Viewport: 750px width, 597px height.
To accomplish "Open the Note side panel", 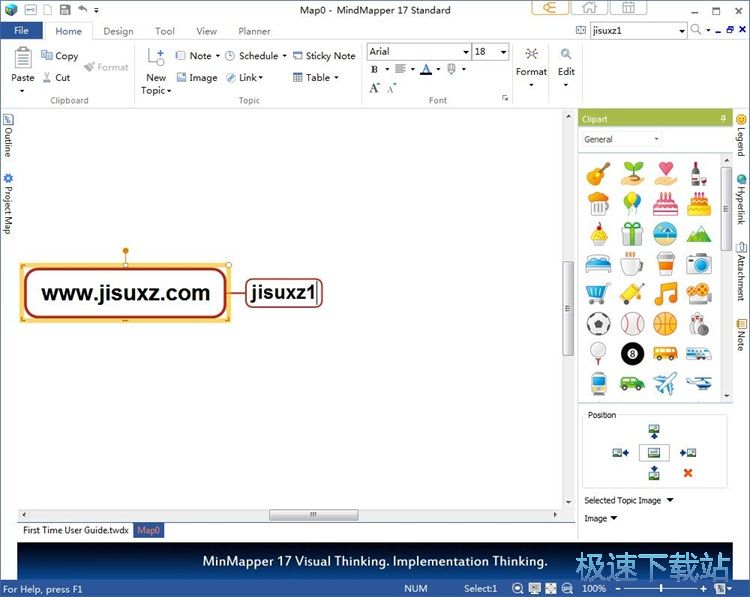I will point(741,335).
